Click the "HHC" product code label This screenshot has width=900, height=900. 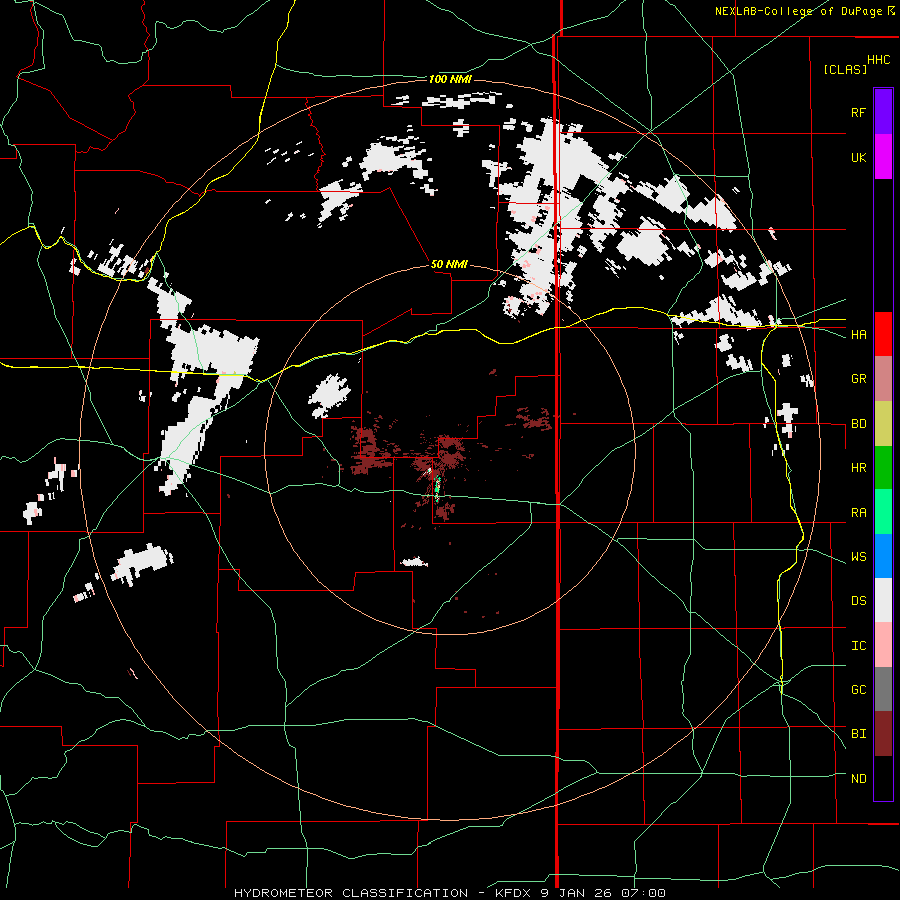tap(878, 60)
